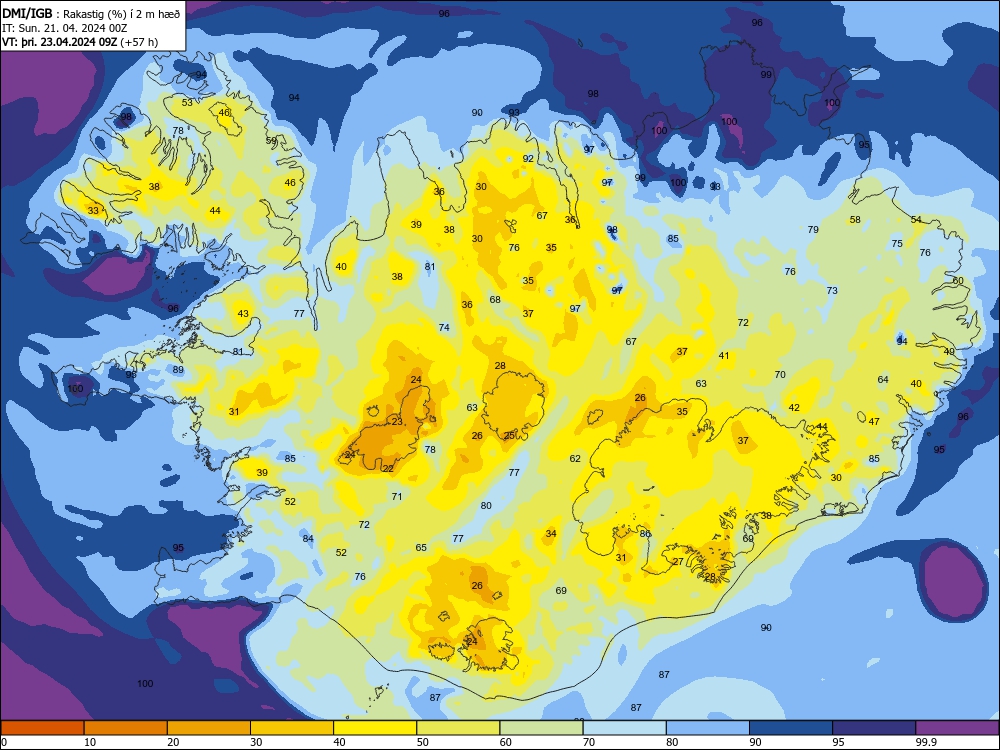This screenshot has height=750, width=1000.
Task: Click the 0–10 dark orange legend swatch
Action: 42,728
